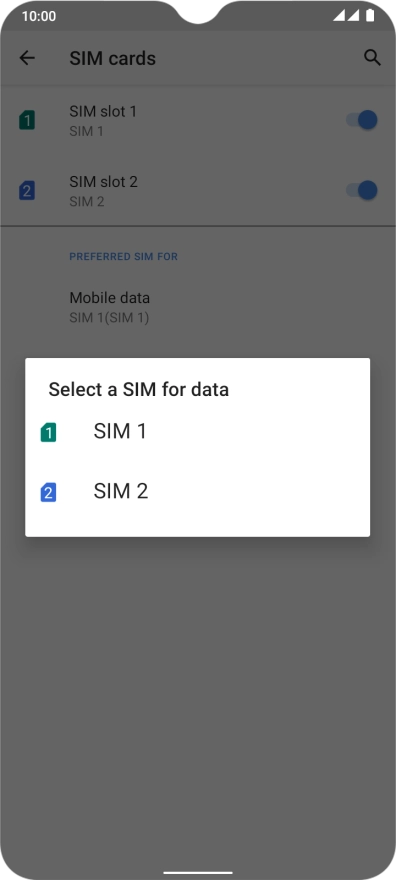Open Mobile data preferred SIM setting
Screen dimensions: 396x880
coord(198,308)
